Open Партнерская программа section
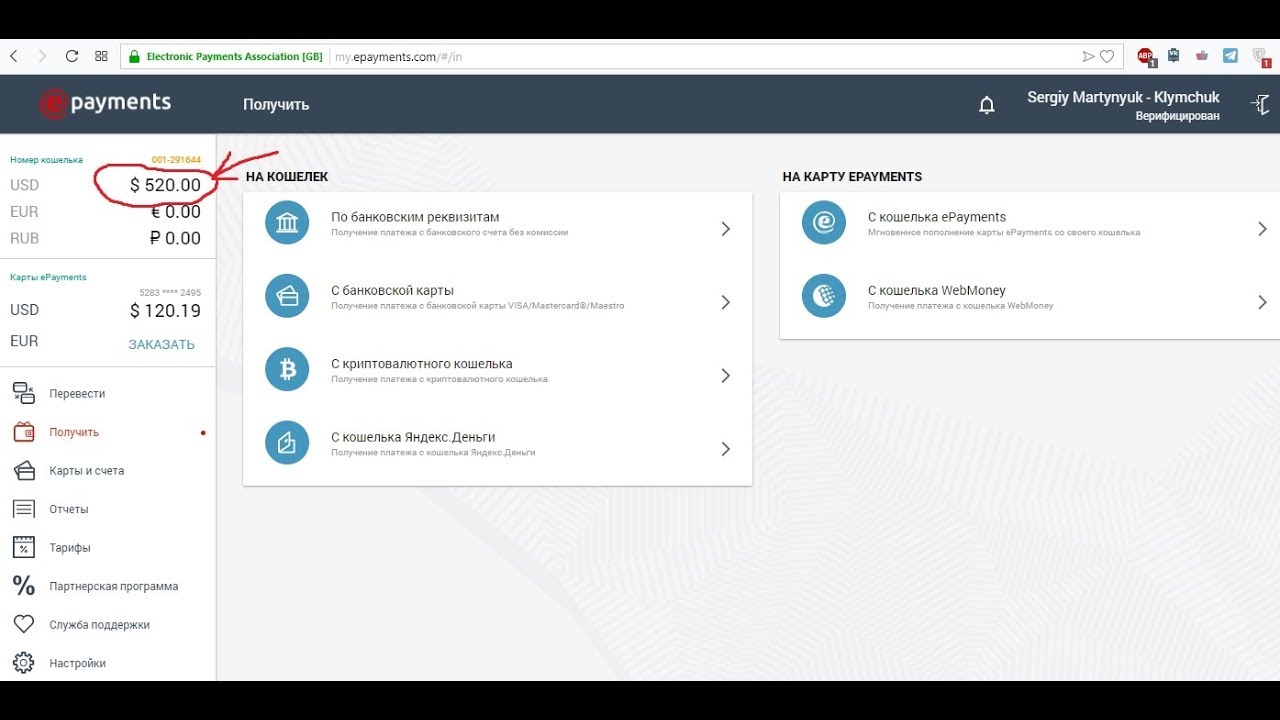Viewport: 1280px width, 720px height. click(114, 587)
